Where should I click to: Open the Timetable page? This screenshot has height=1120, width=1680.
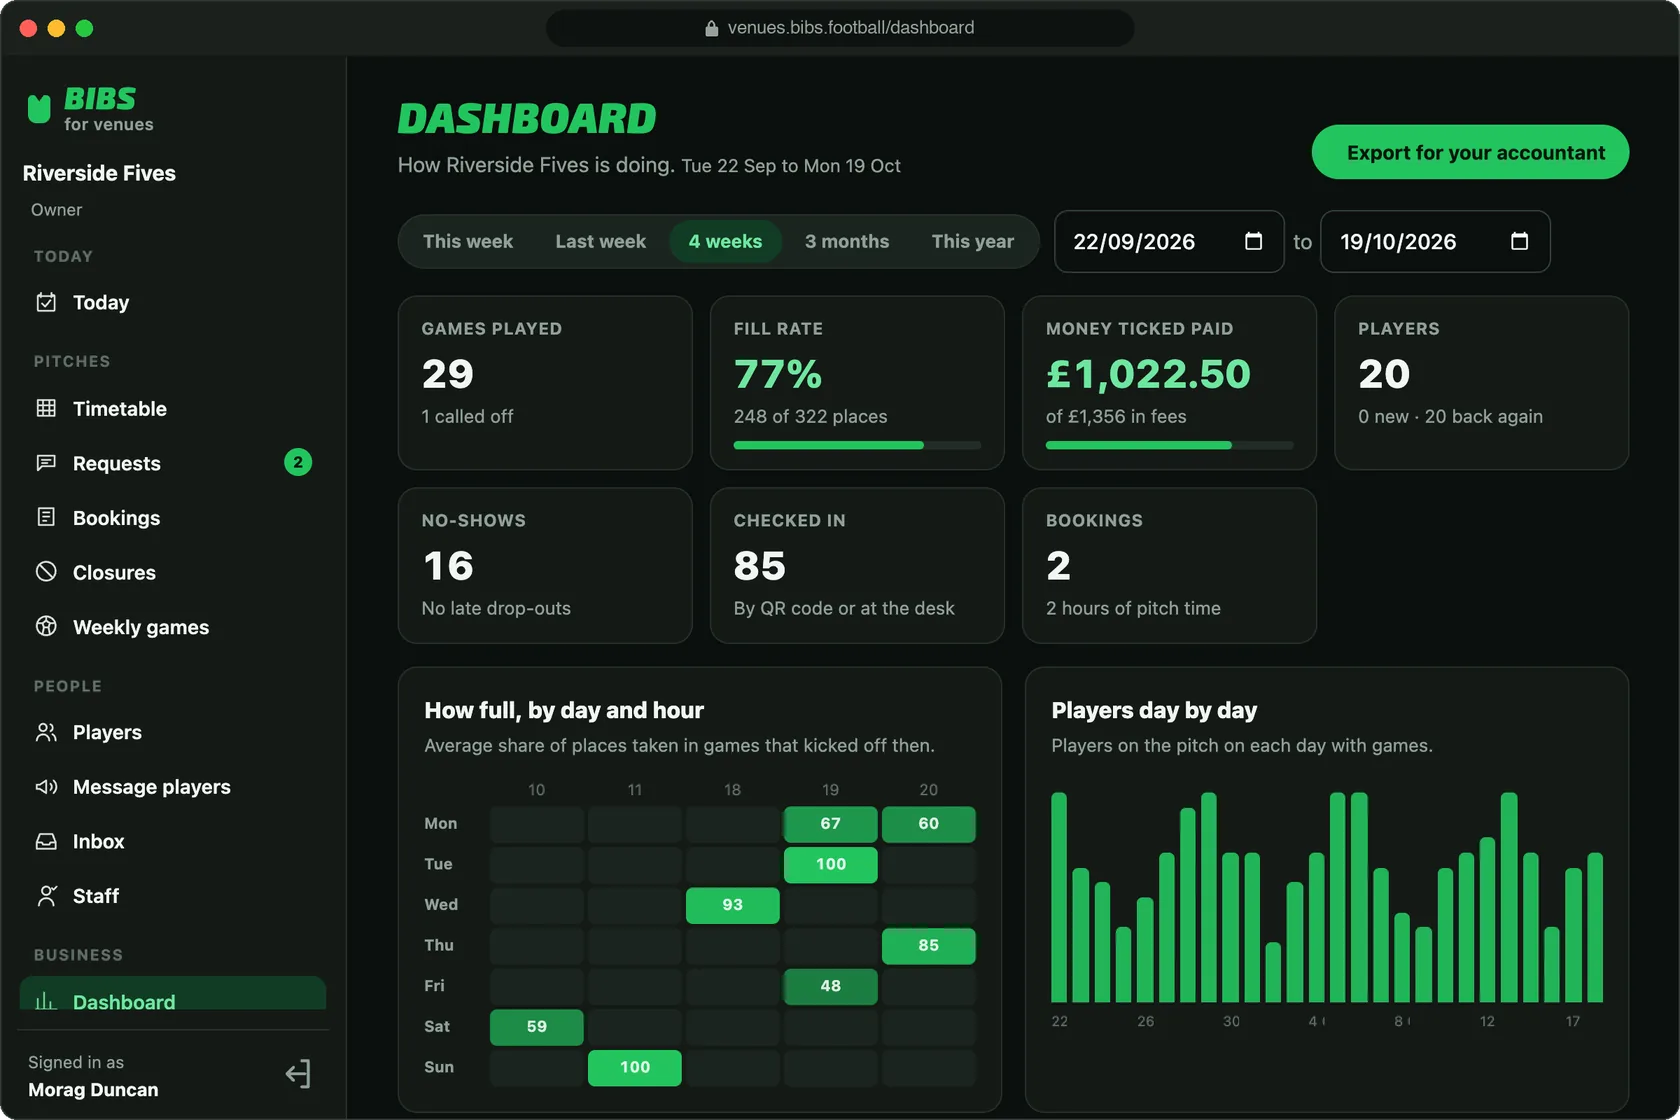click(x=173, y=408)
